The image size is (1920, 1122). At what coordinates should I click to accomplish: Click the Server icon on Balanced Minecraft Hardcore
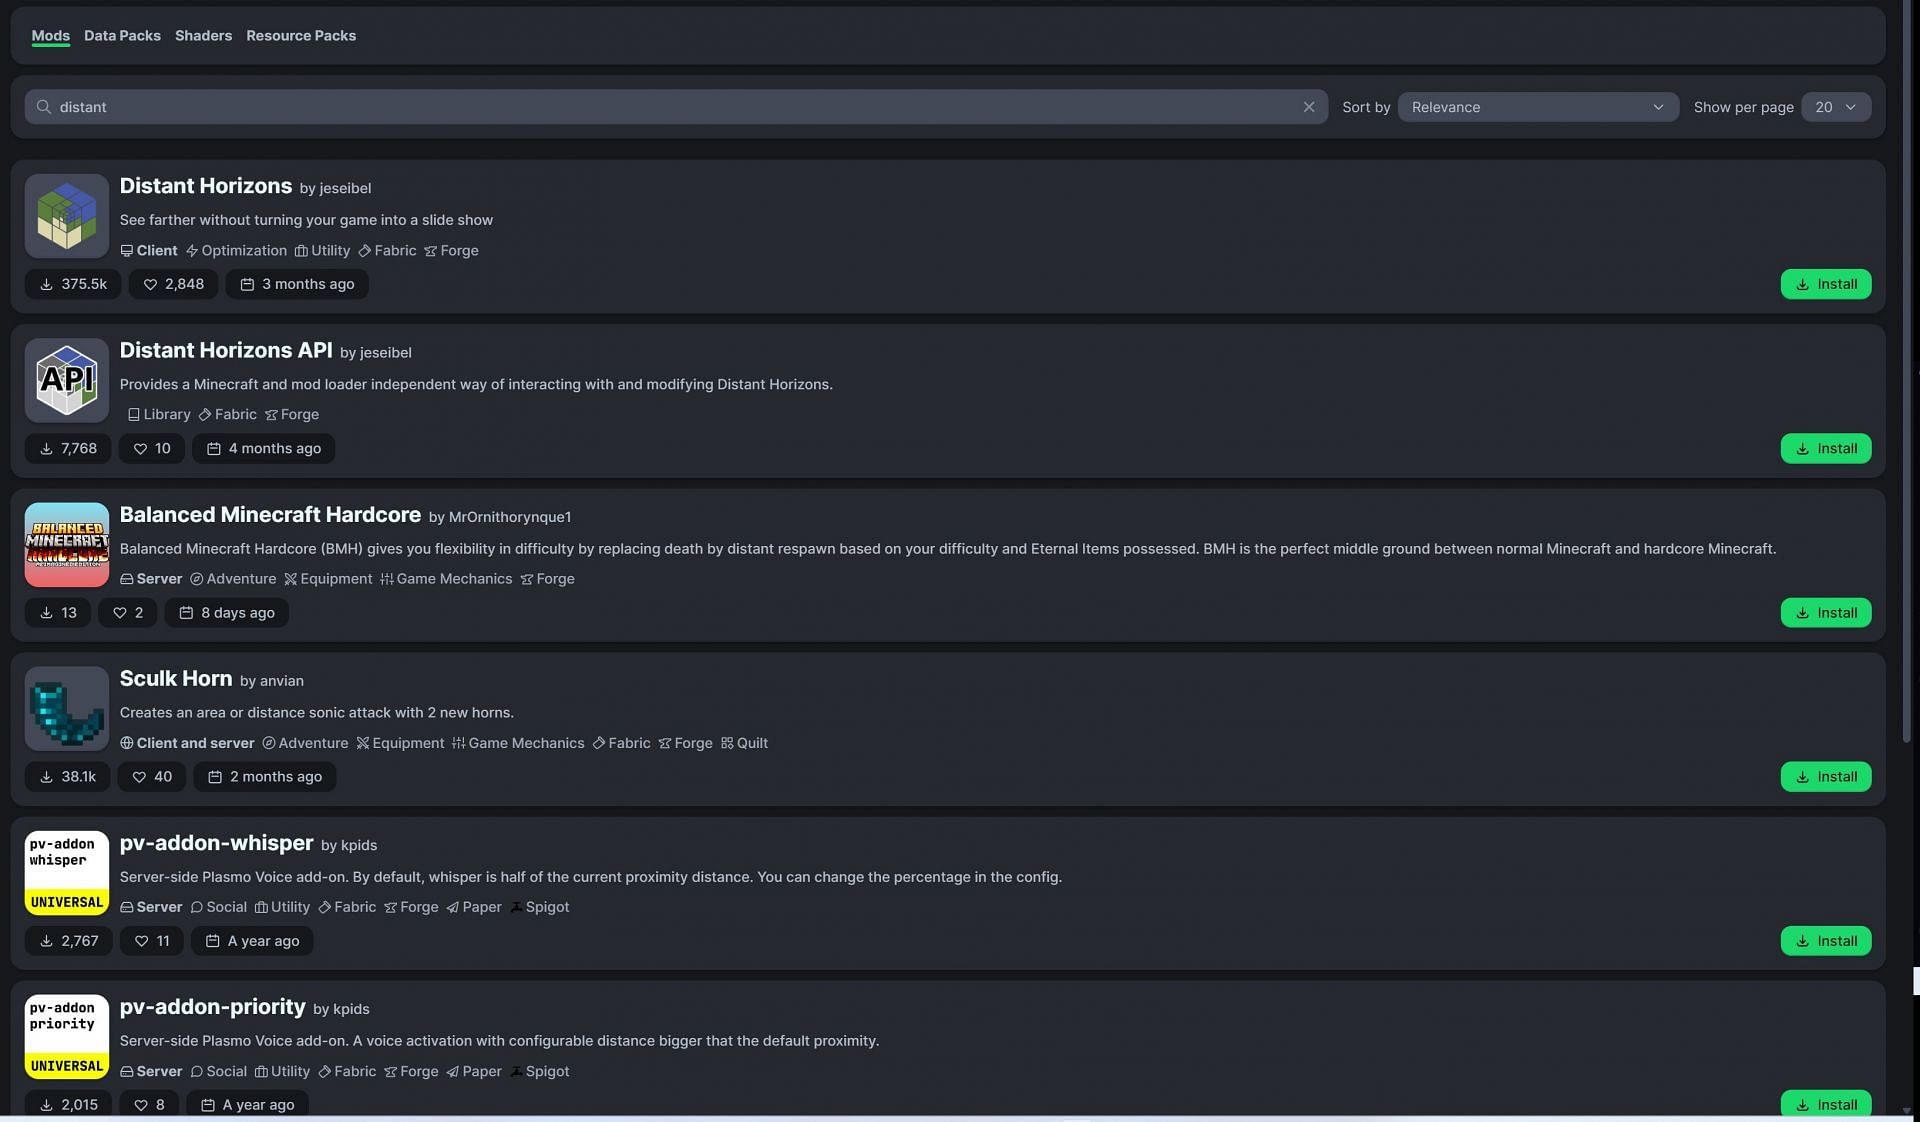coord(124,578)
